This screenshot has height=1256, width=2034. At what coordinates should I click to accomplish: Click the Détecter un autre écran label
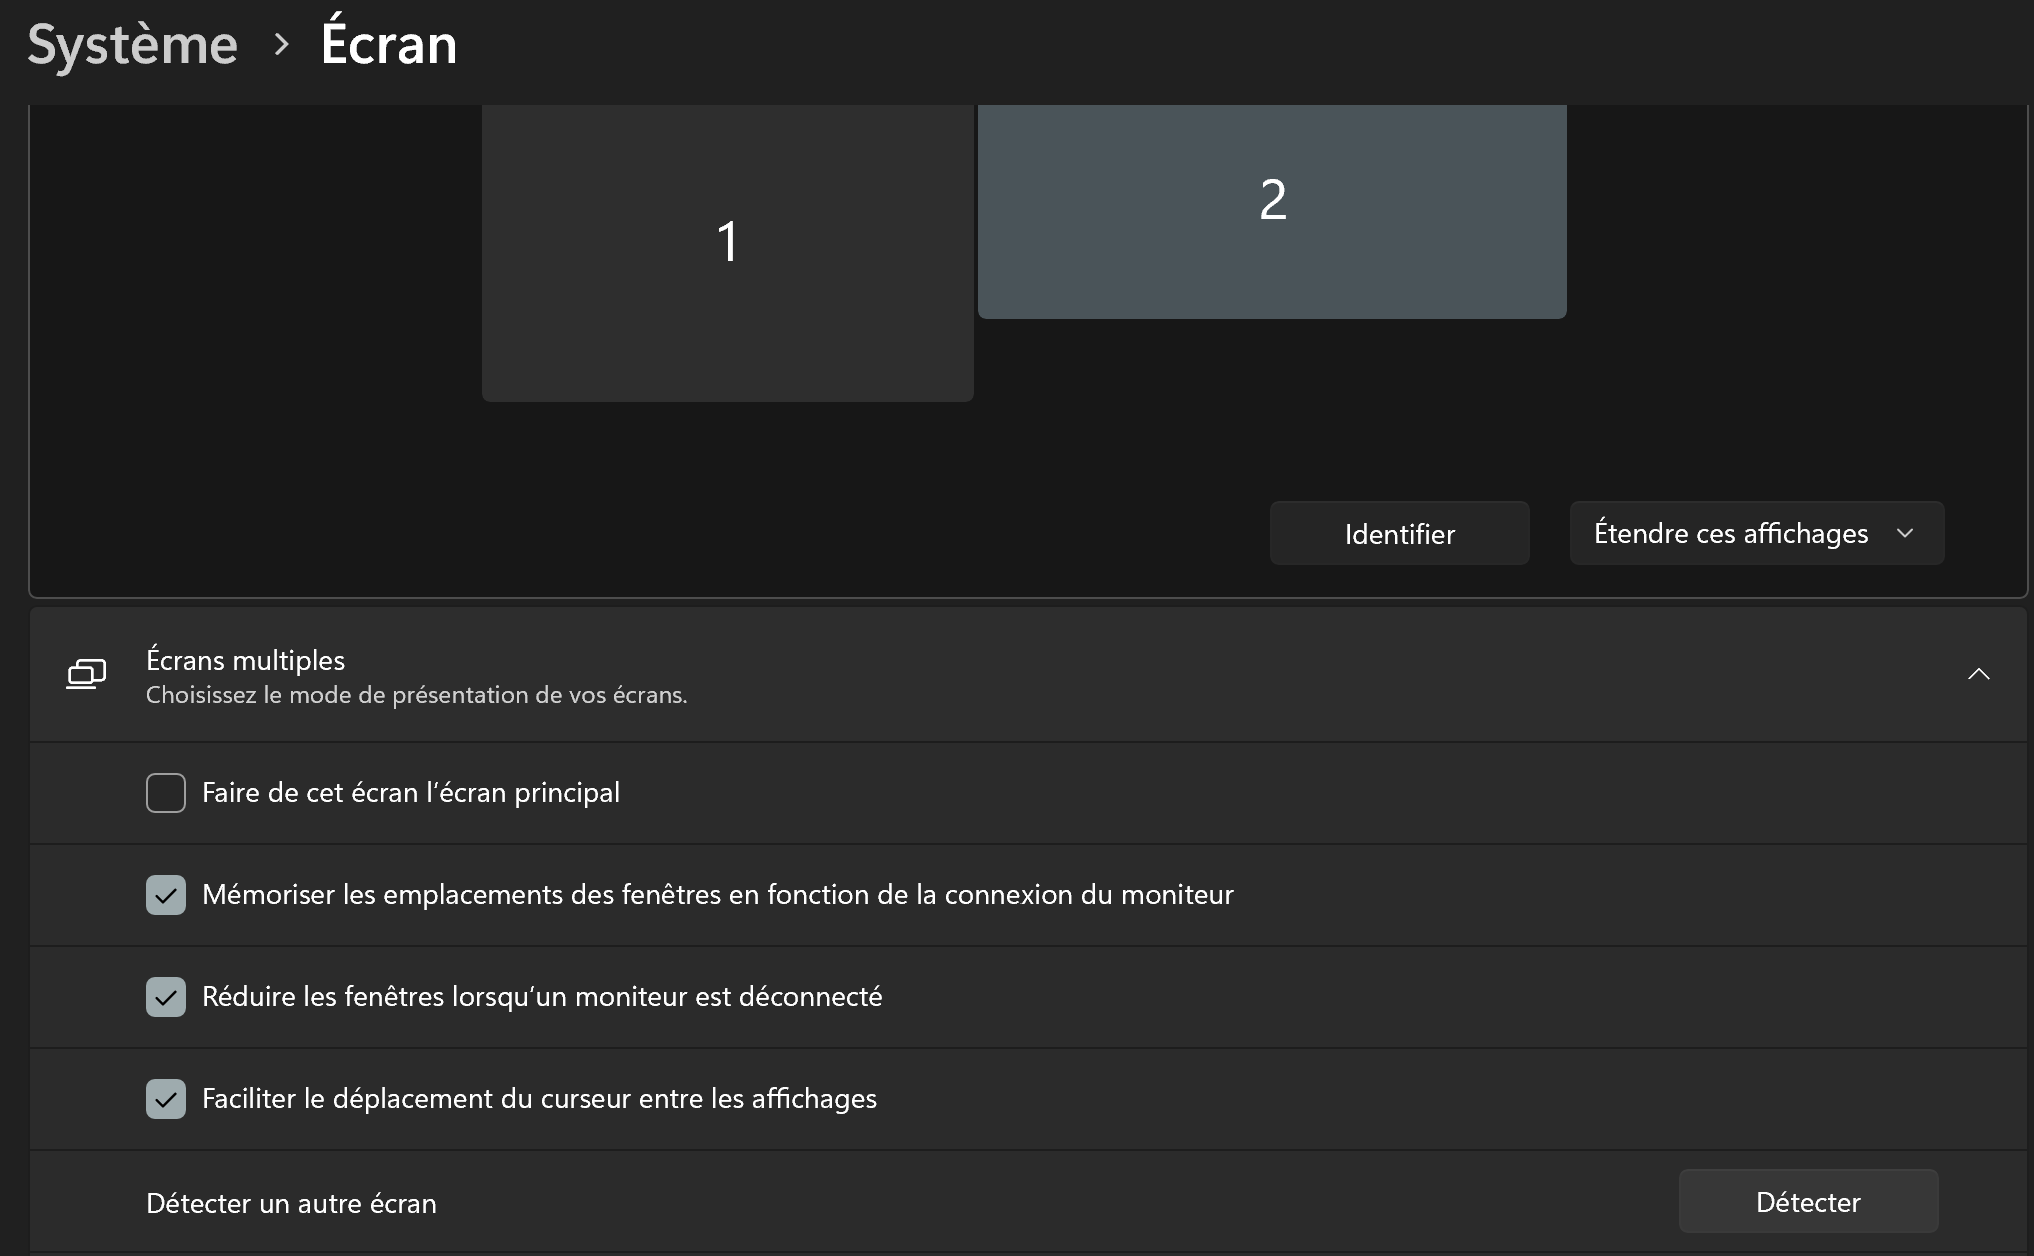tap(291, 1203)
